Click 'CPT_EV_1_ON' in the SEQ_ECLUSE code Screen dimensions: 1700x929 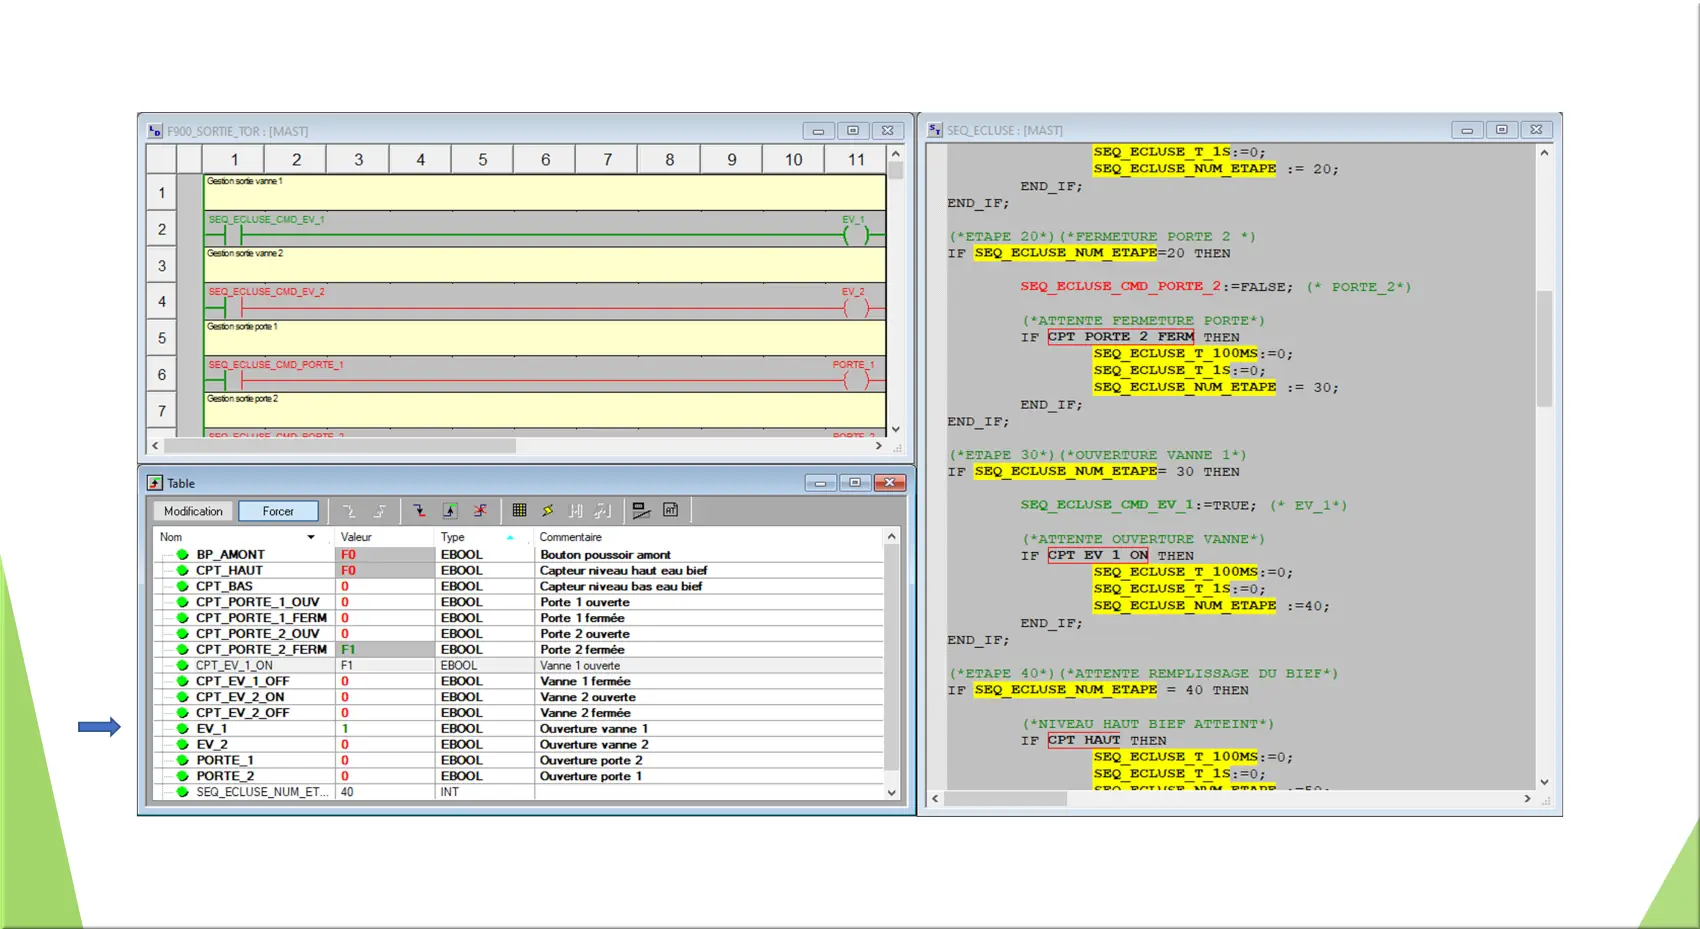pos(1098,555)
